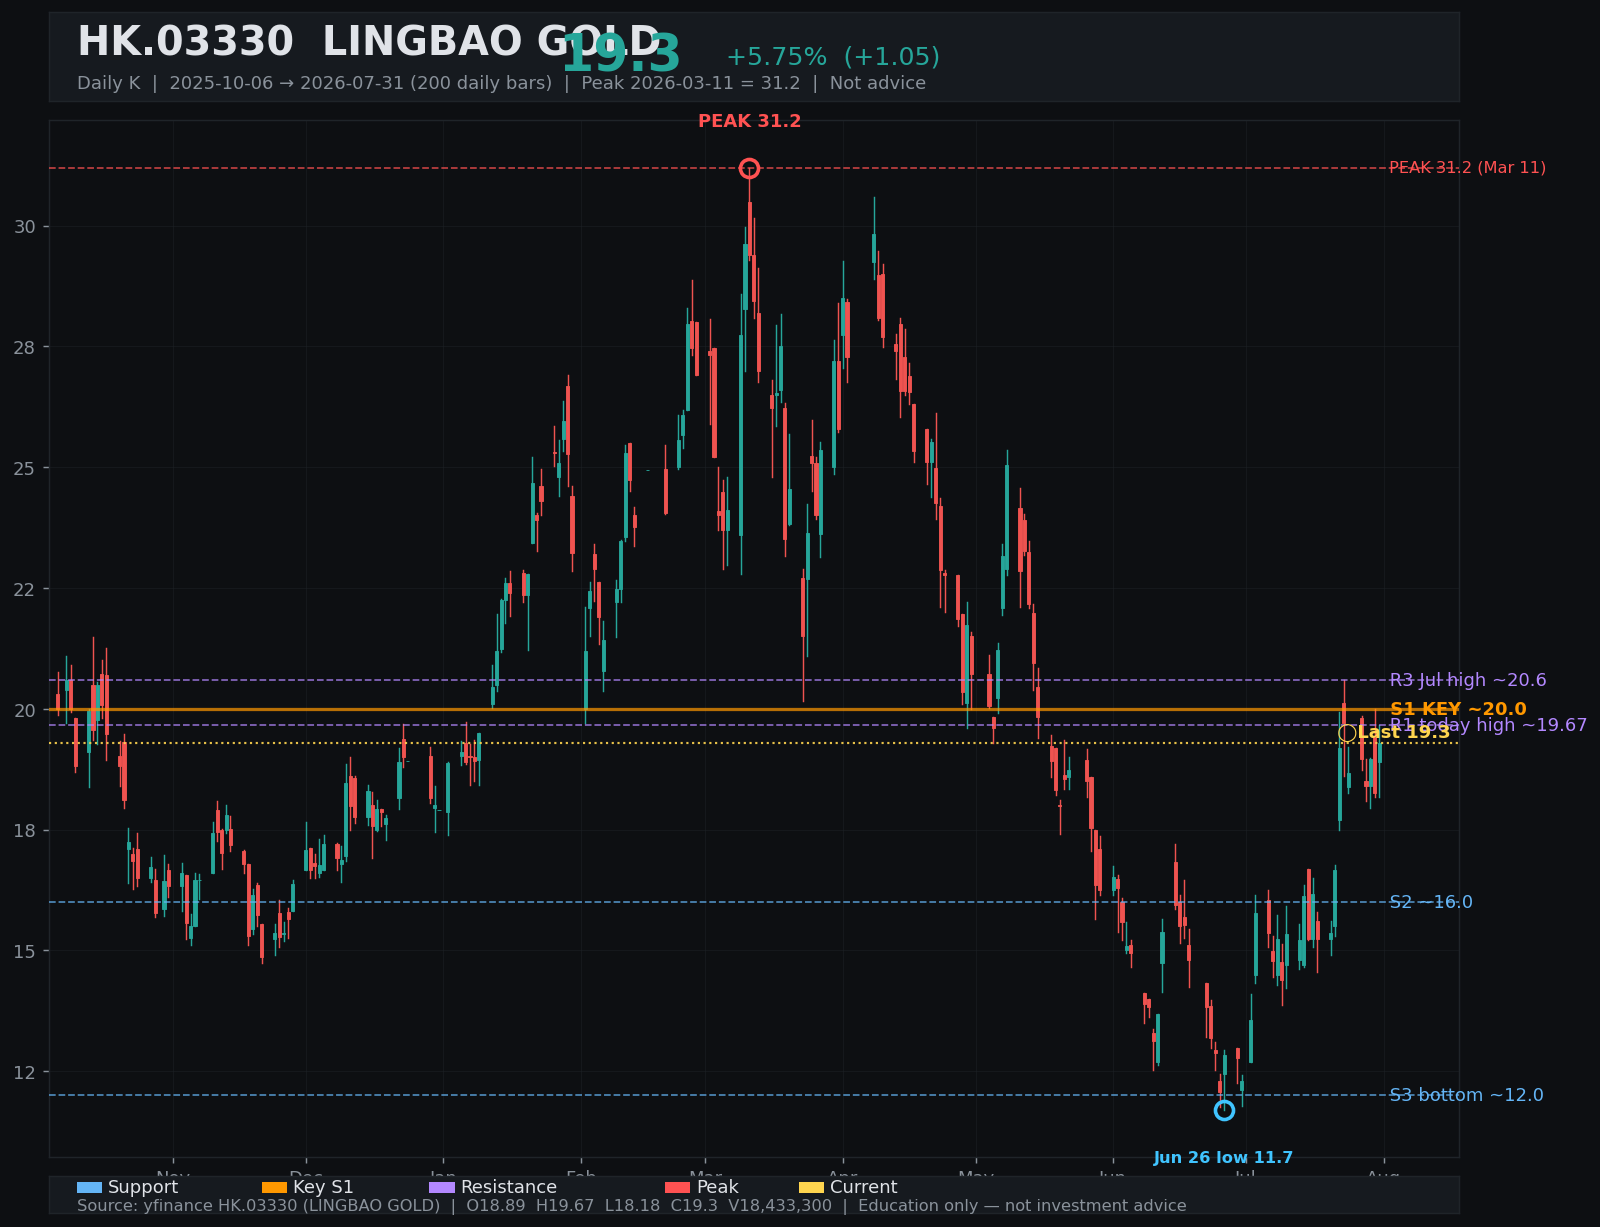Click the 'HK.03330' ticker in the title
Image resolution: width=1600 pixels, height=1227 pixels.
tap(185, 43)
